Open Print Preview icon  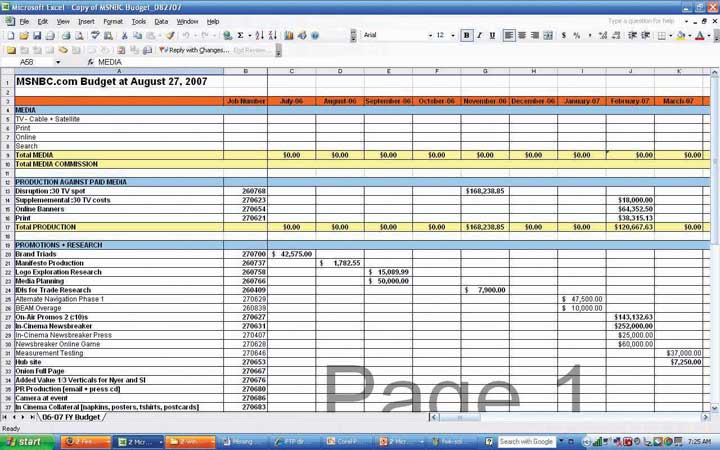pyautogui.click(x=79, y=35)
